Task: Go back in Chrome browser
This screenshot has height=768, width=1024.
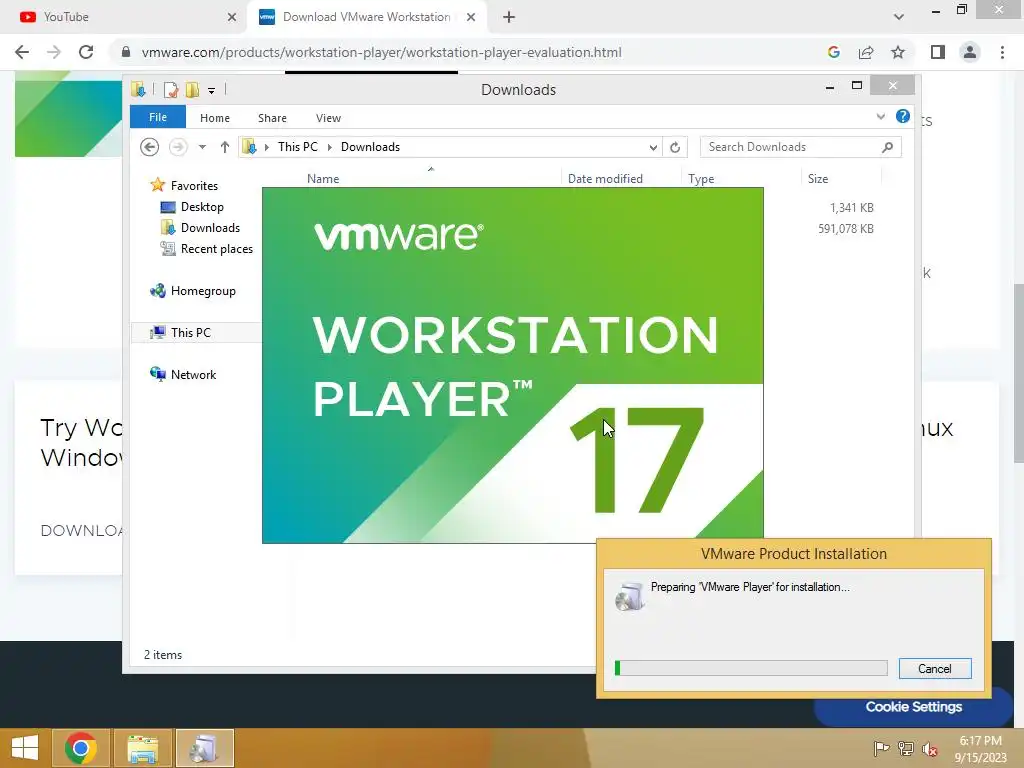Action: [22, 52]
